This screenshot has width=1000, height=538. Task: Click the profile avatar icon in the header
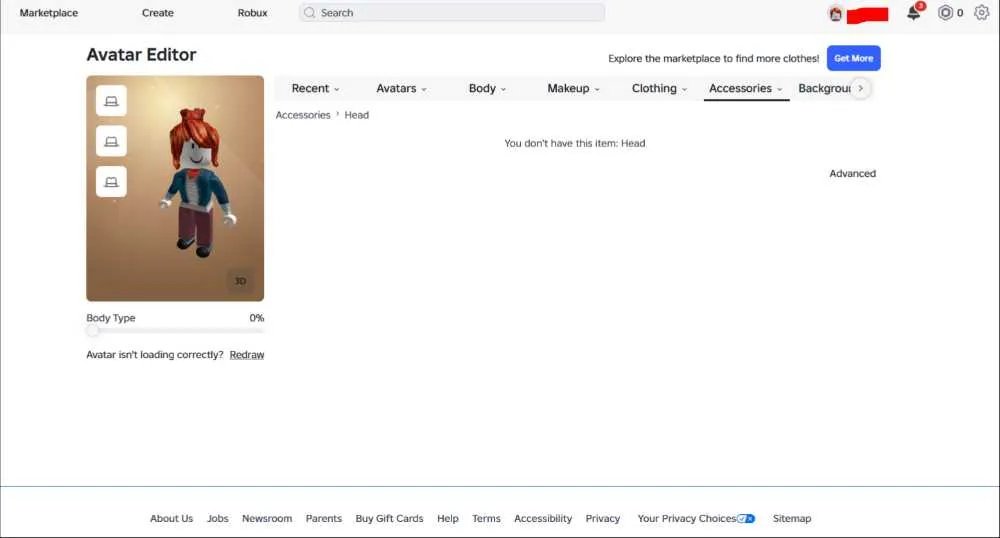835,13
